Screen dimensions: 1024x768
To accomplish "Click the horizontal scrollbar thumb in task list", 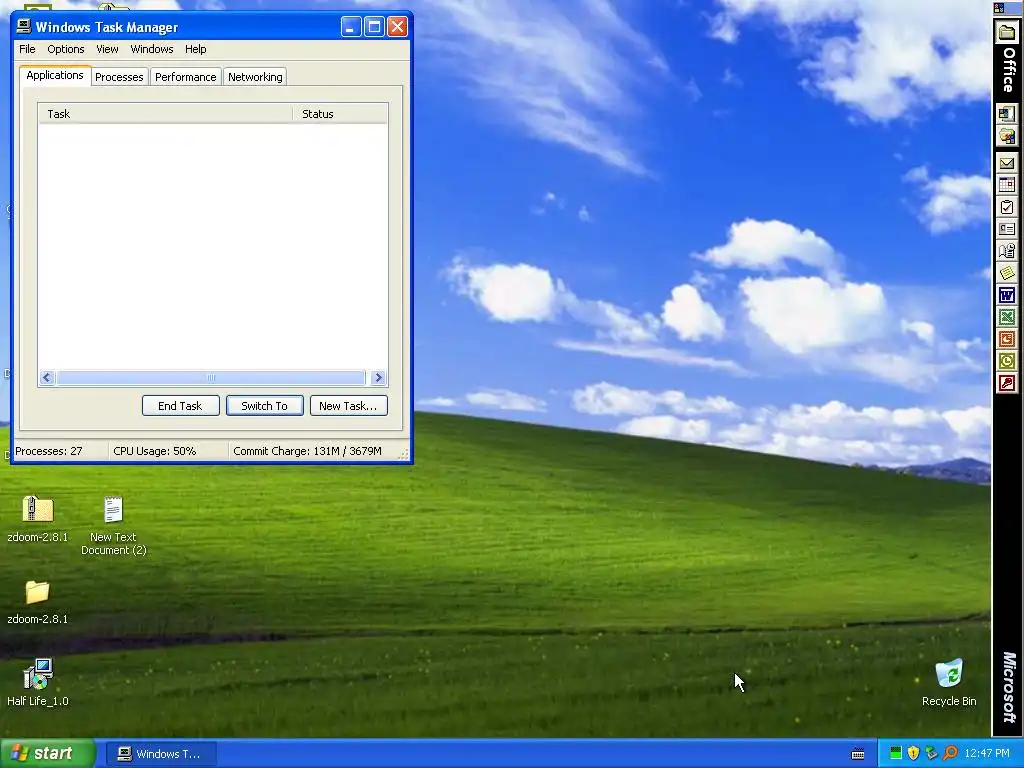I will coord(210,377).
